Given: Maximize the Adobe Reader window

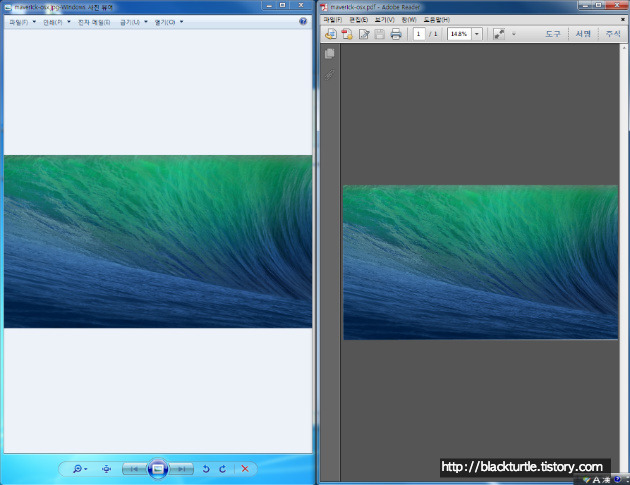Looking at the screenshot, I should point(599,5).
